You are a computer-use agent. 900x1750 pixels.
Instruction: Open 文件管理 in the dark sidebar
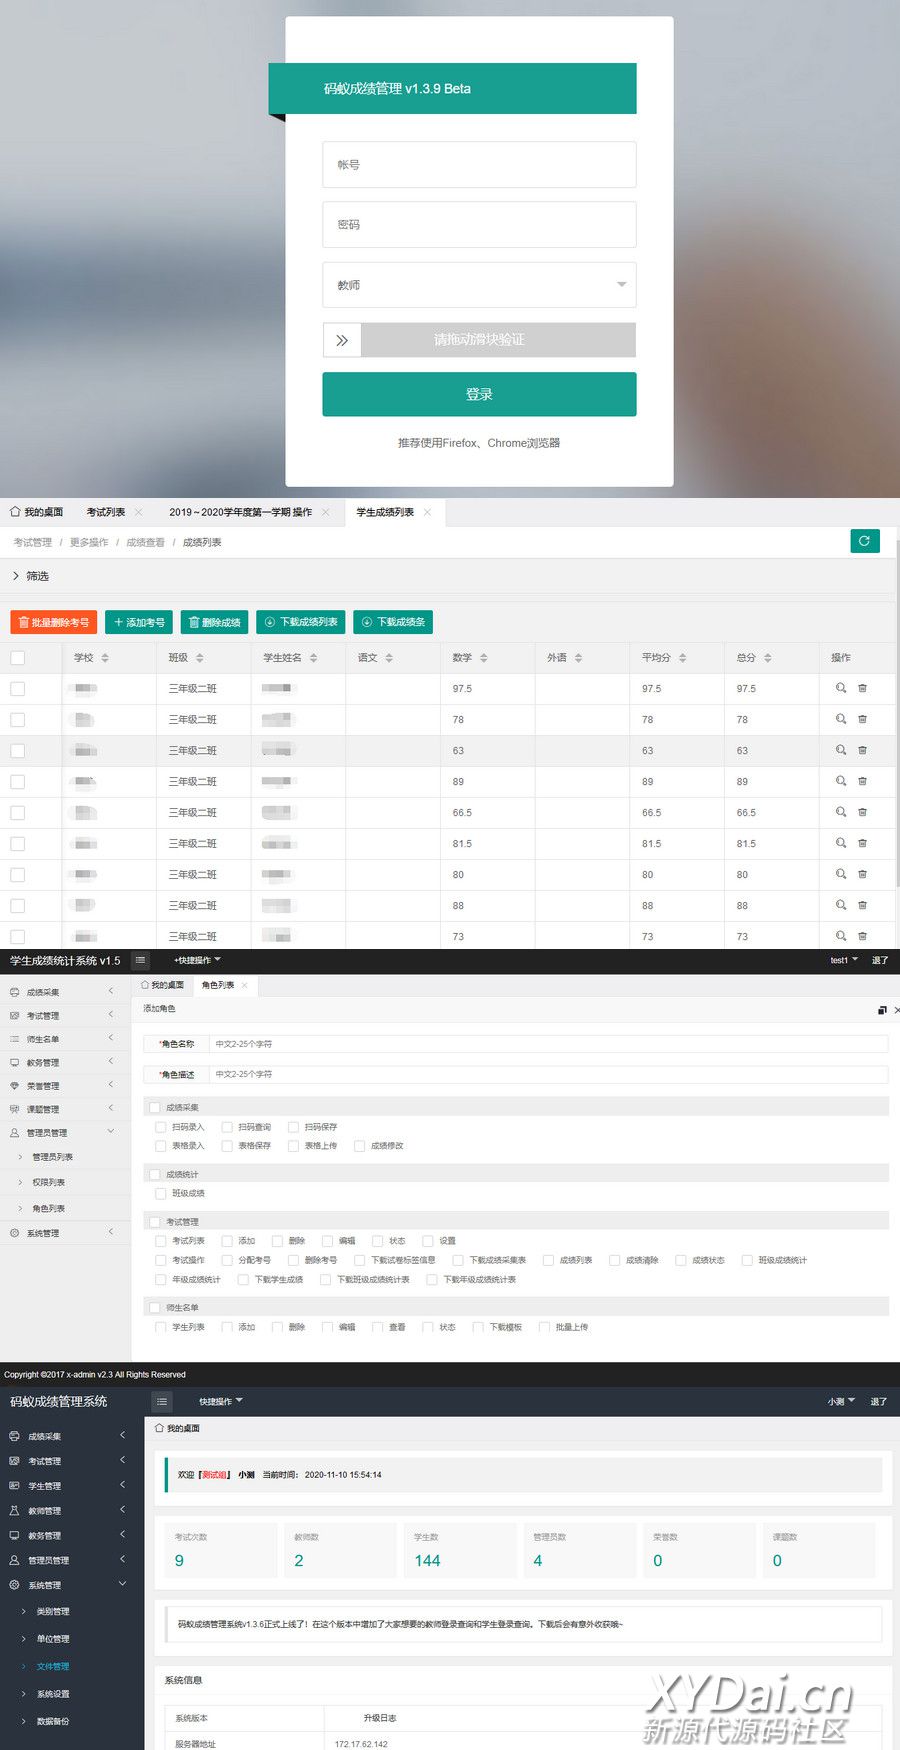tap(53, 1666)
